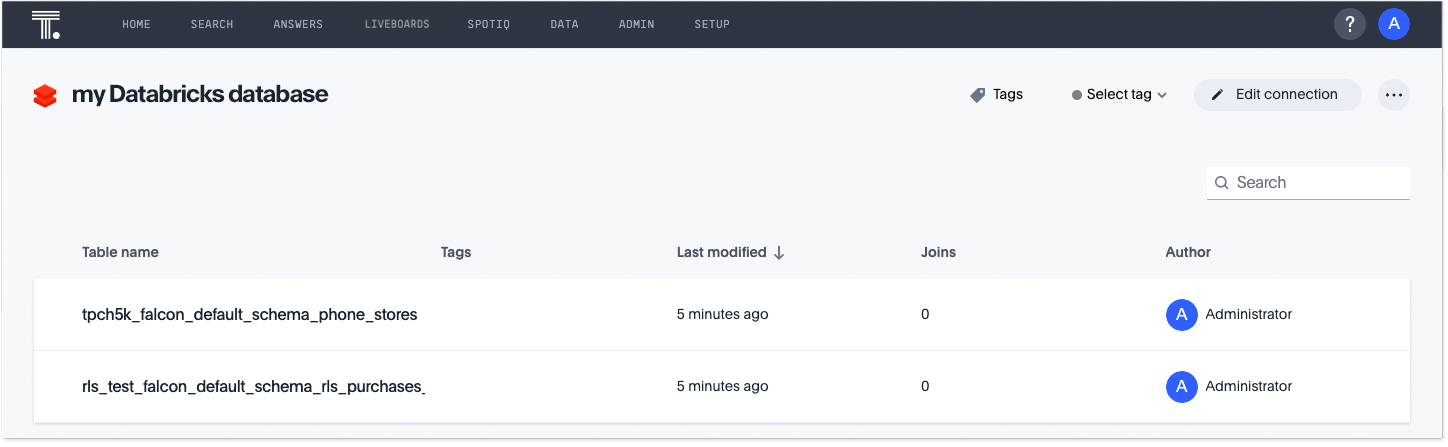
Task: Click the Tags label icon
Action: pyautogui.click(x=978, y=95)
